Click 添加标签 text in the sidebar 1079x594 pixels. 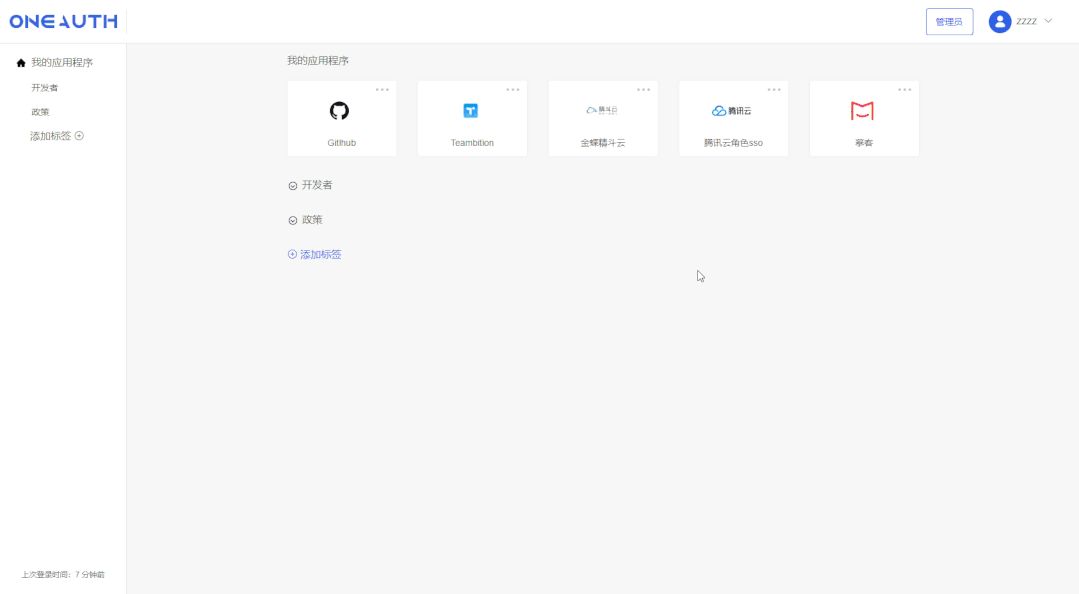[50, 136]
